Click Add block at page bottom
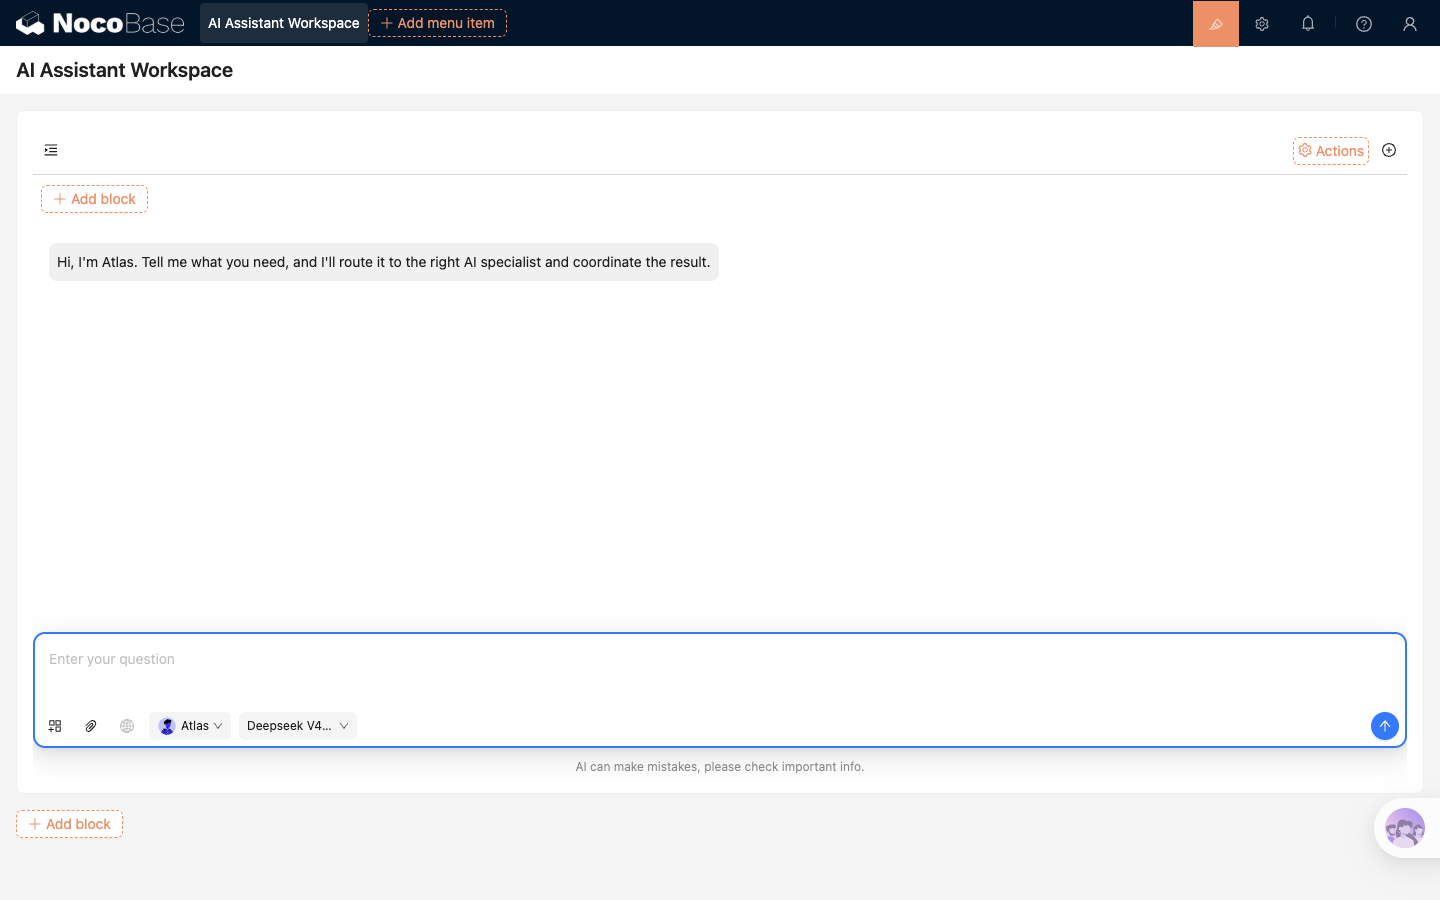 pos(69,824)
